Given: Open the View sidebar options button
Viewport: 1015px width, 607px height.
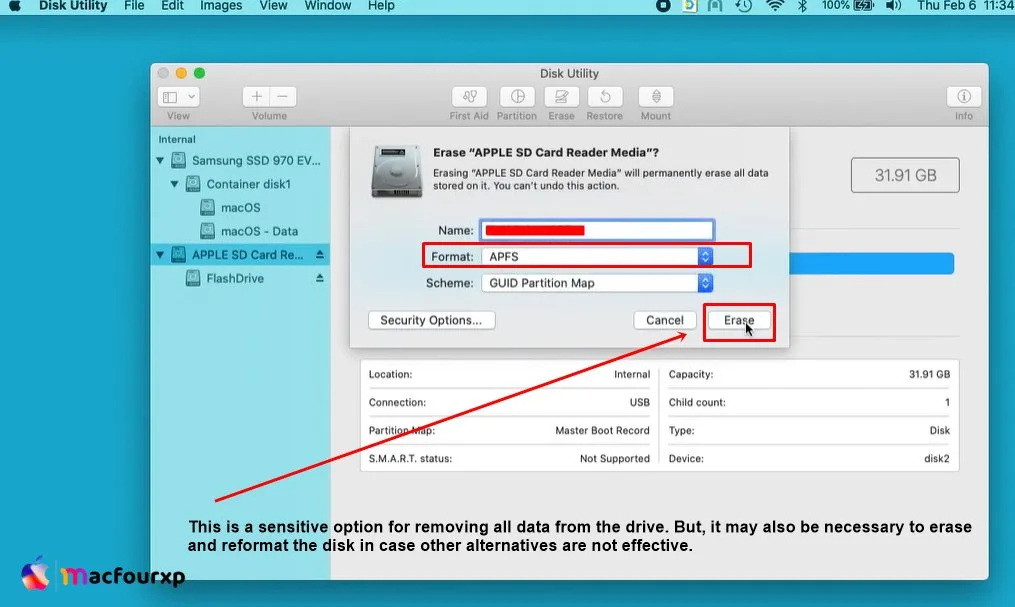Looking at the screenshot, I should pyautogui.click(x=178, y=97).
